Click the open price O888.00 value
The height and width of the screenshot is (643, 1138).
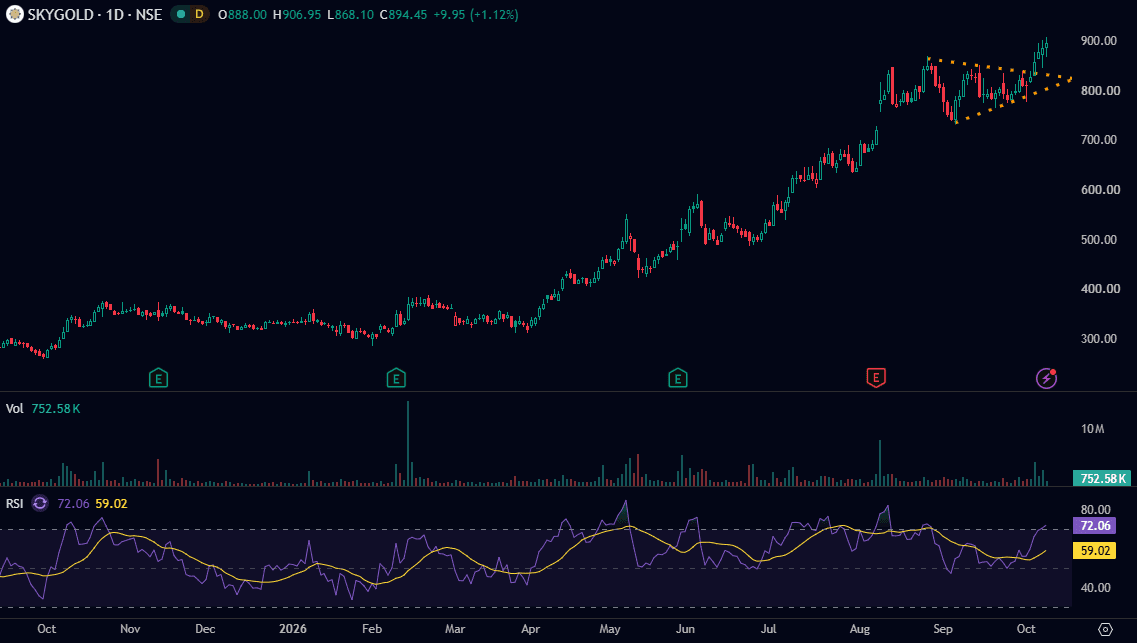242,15
